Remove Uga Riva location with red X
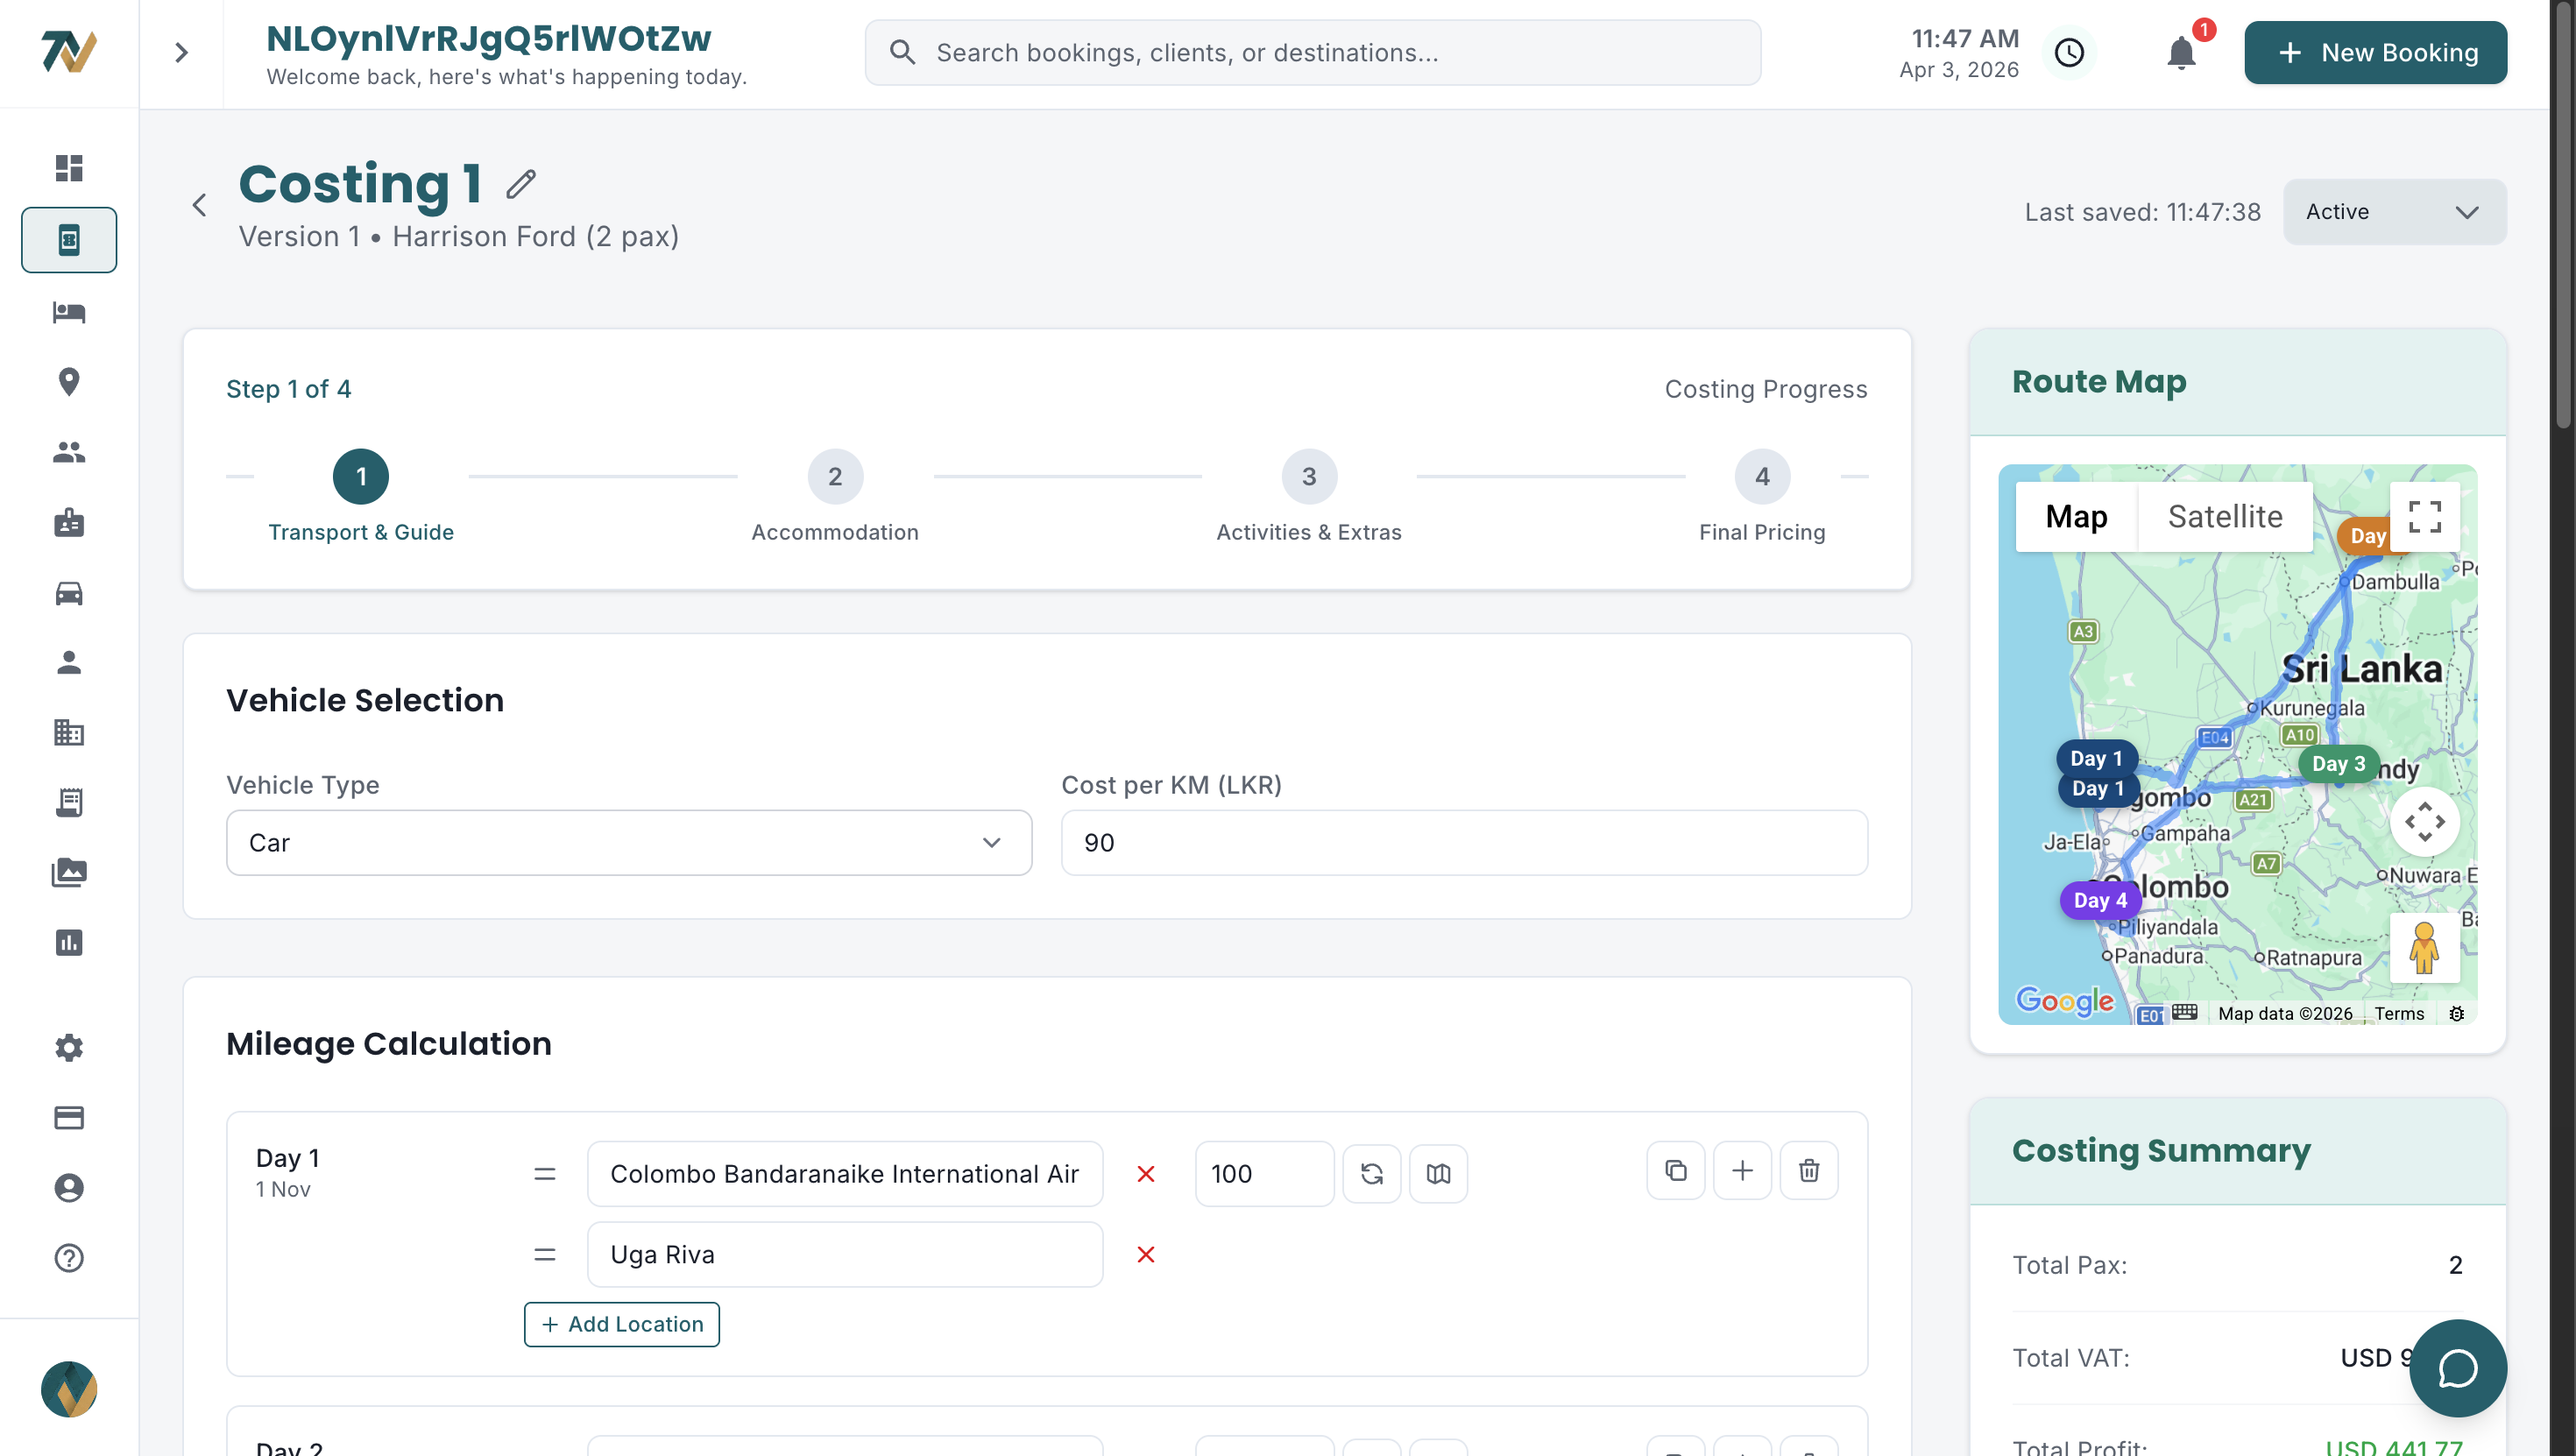2576x1456 pixels. (1146, 1254)
